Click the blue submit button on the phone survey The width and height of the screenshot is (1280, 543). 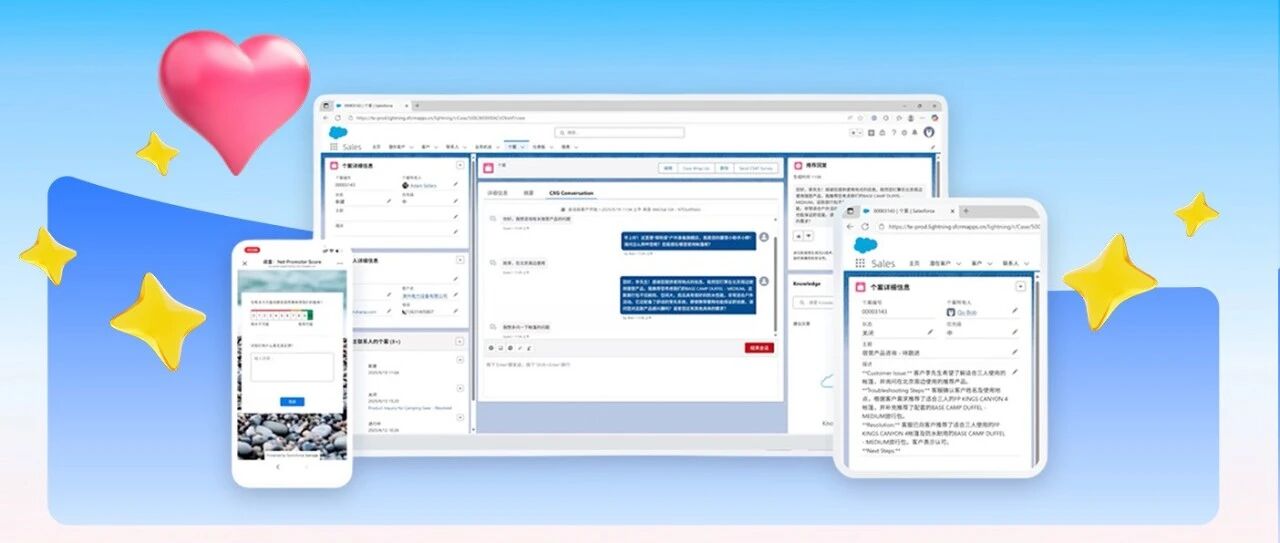pos(292,401)
